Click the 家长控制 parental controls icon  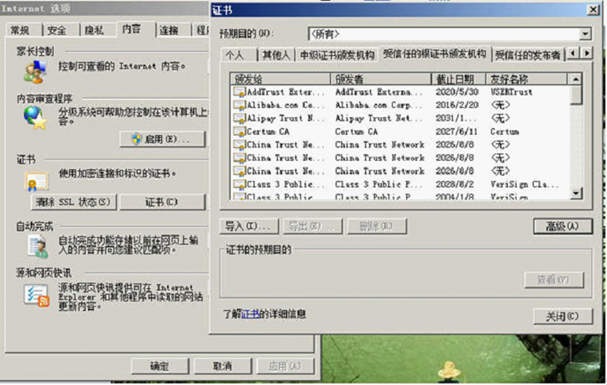34,73
